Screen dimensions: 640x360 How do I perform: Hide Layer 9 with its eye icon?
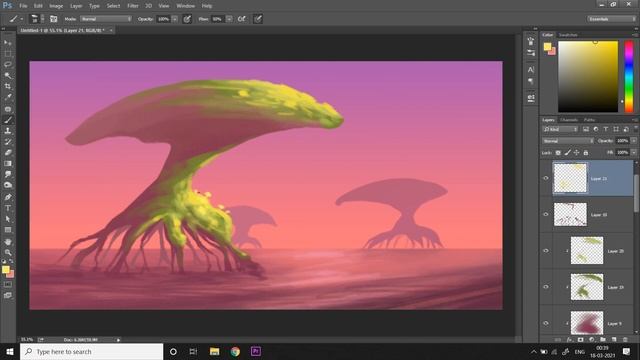tap(546, 323)
